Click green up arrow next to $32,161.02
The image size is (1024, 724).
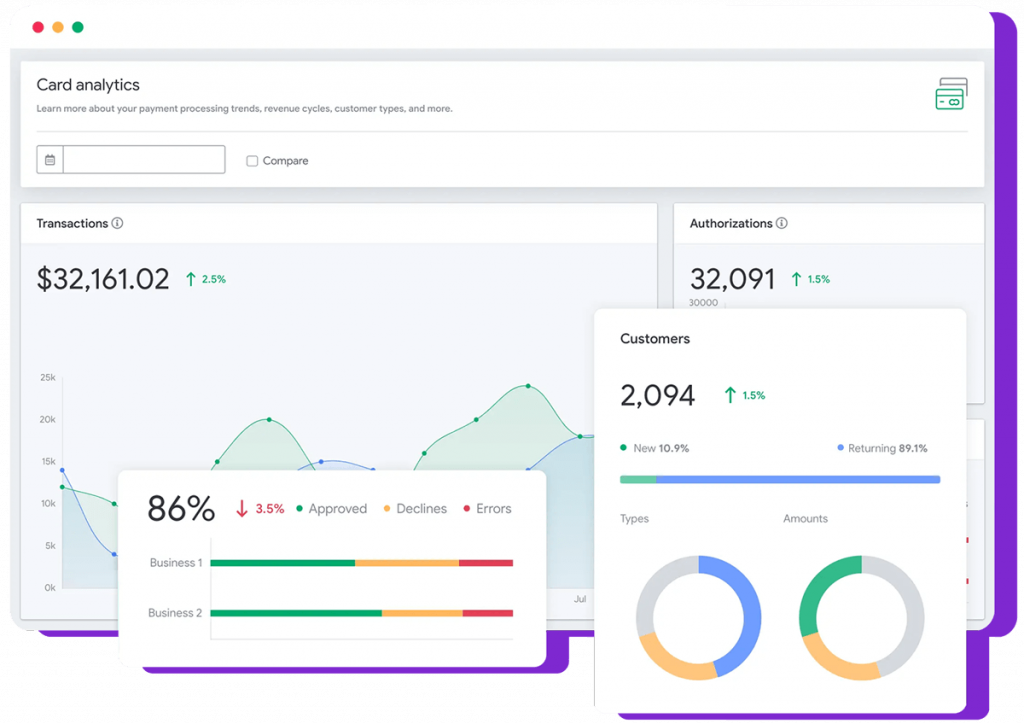(x=191, y=279)
